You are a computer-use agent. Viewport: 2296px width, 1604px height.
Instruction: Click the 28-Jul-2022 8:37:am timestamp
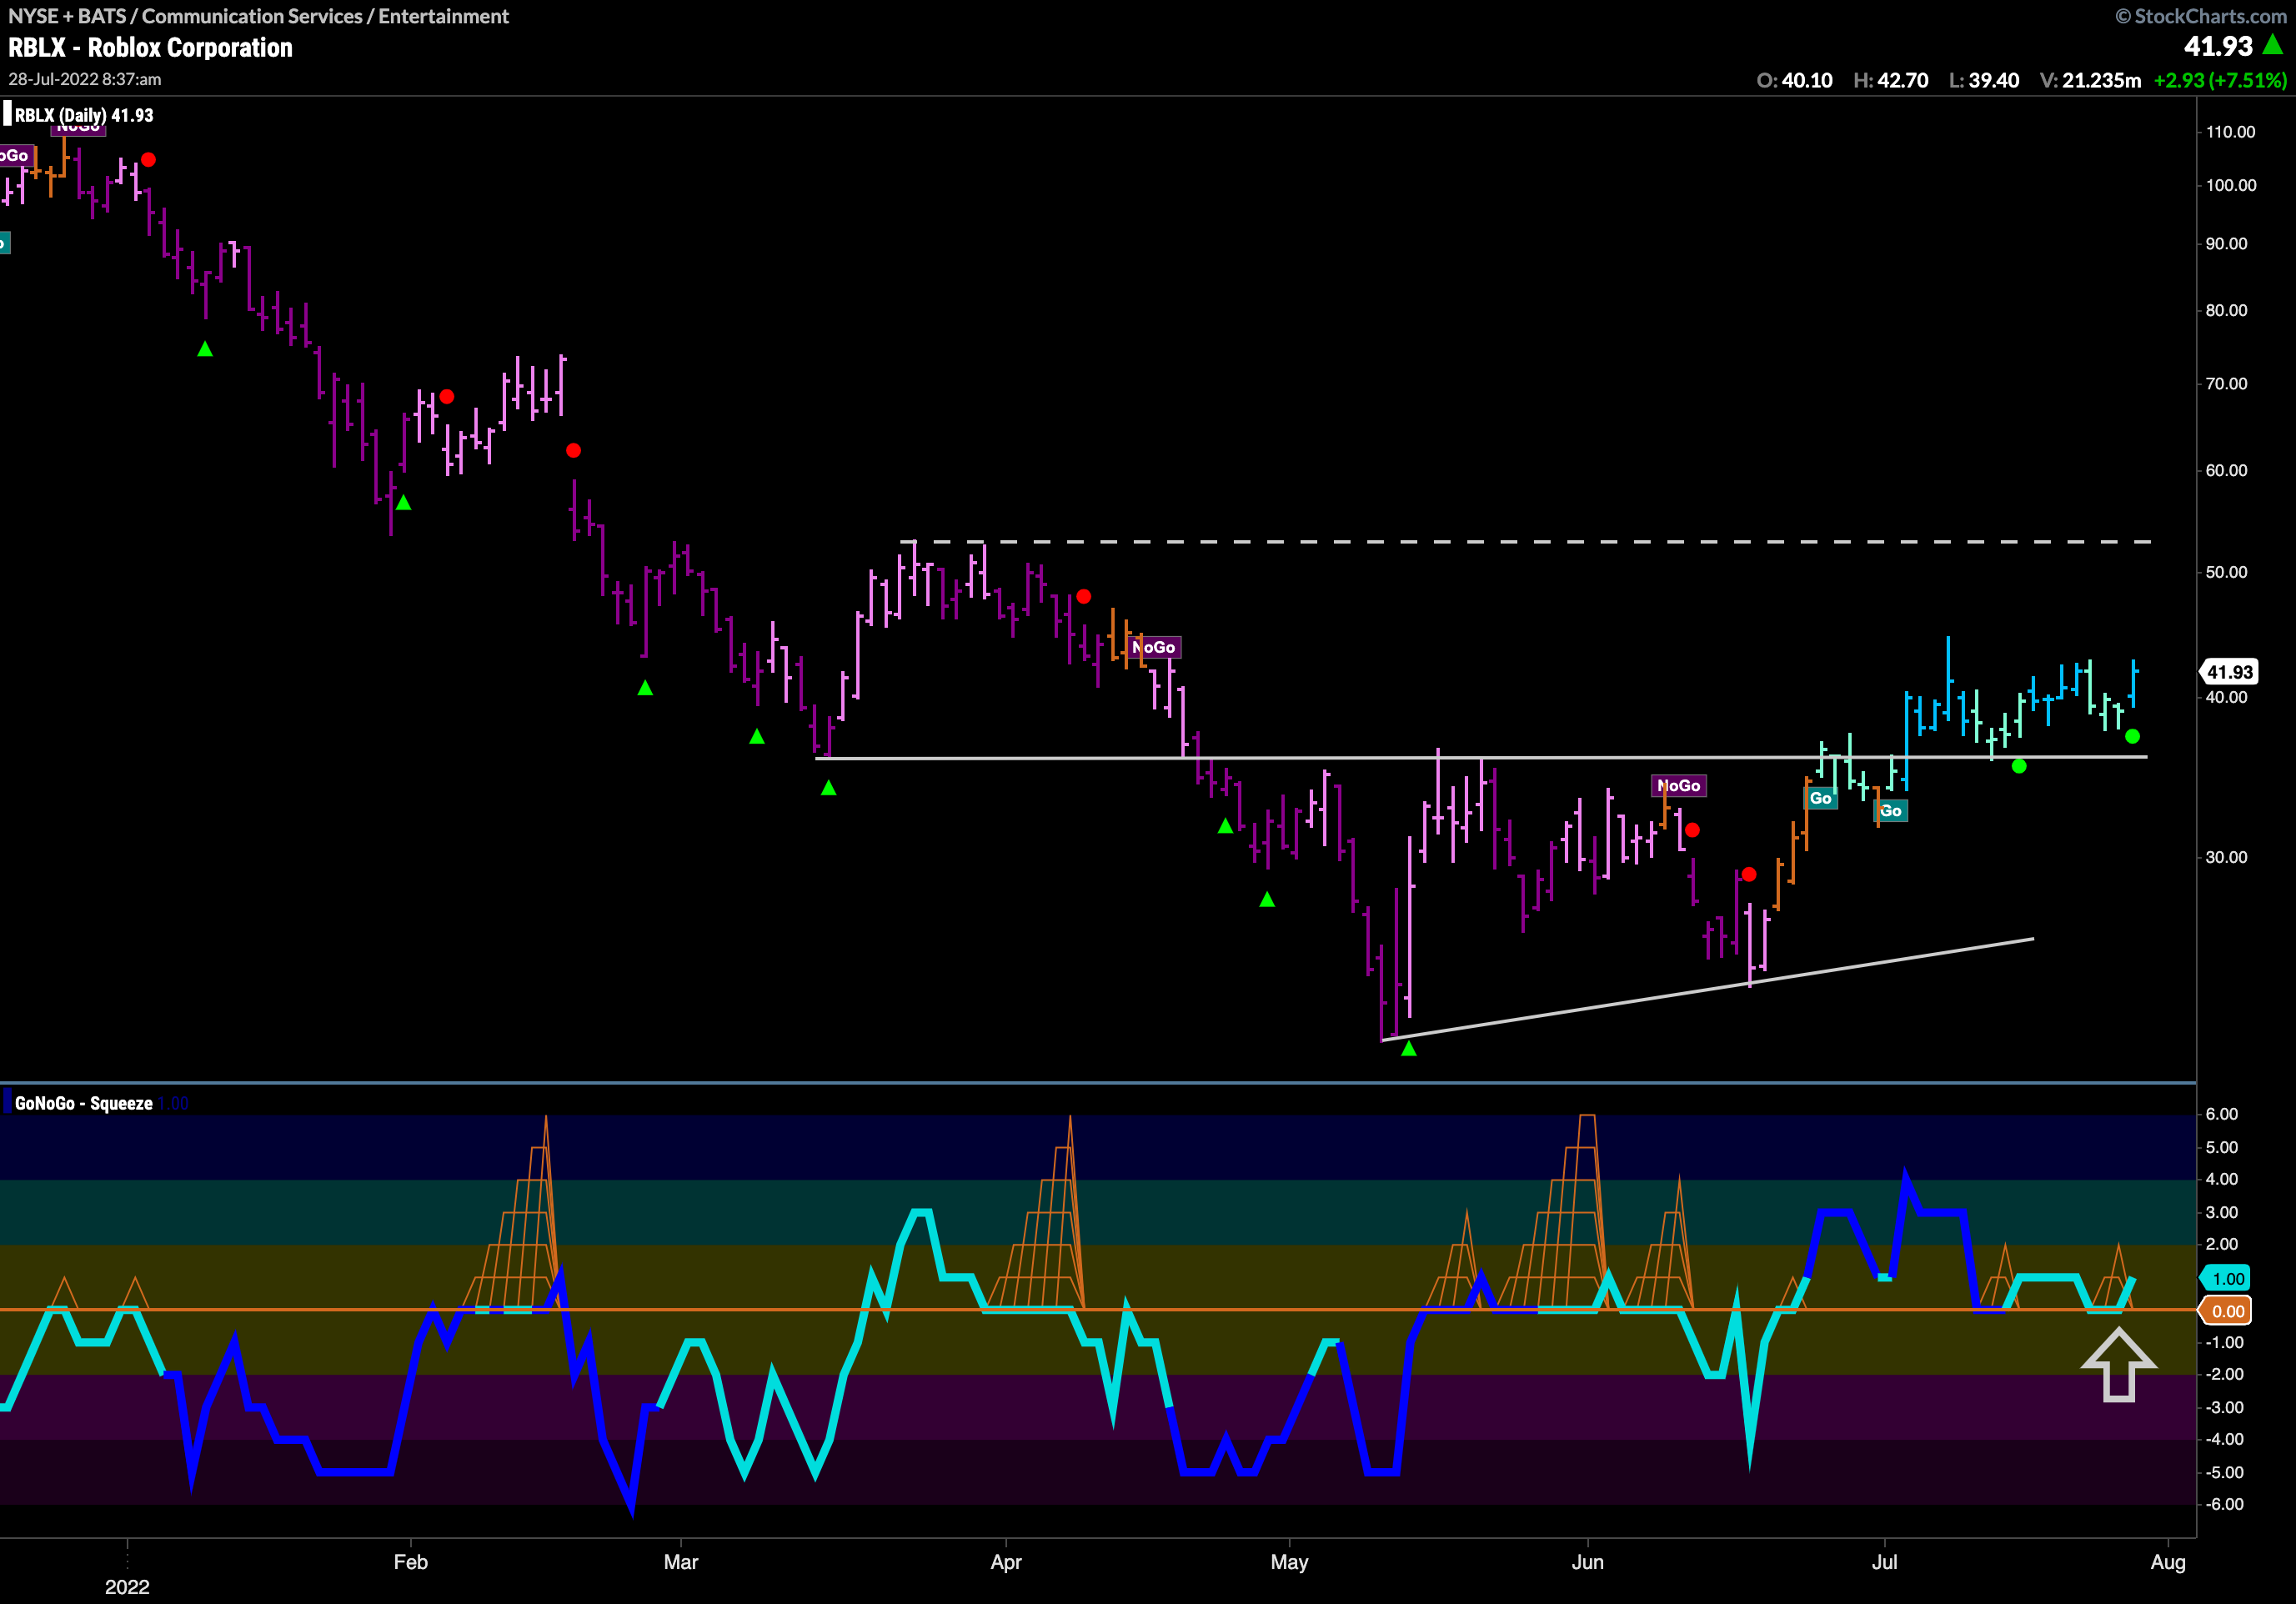(85, 79)
